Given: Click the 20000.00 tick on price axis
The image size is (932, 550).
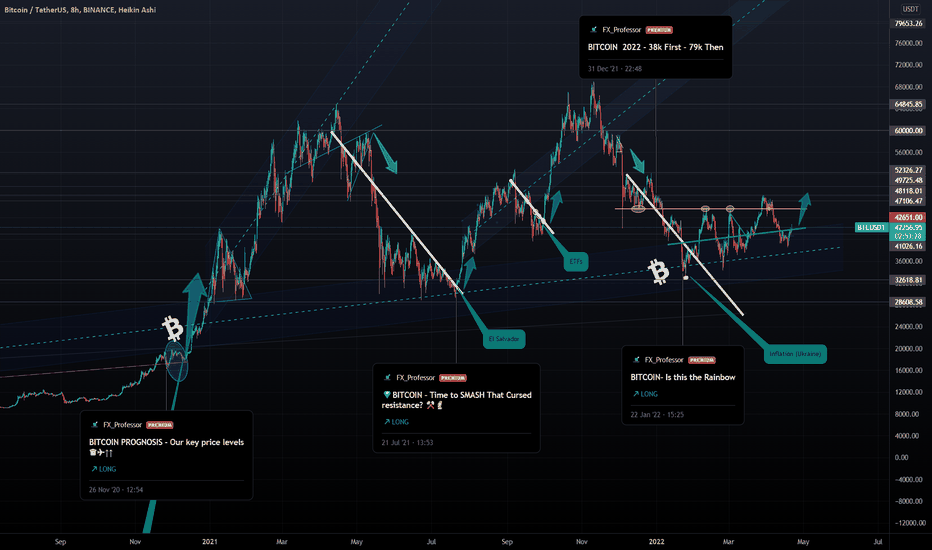Looking at the screenshot, I should 908,349.
